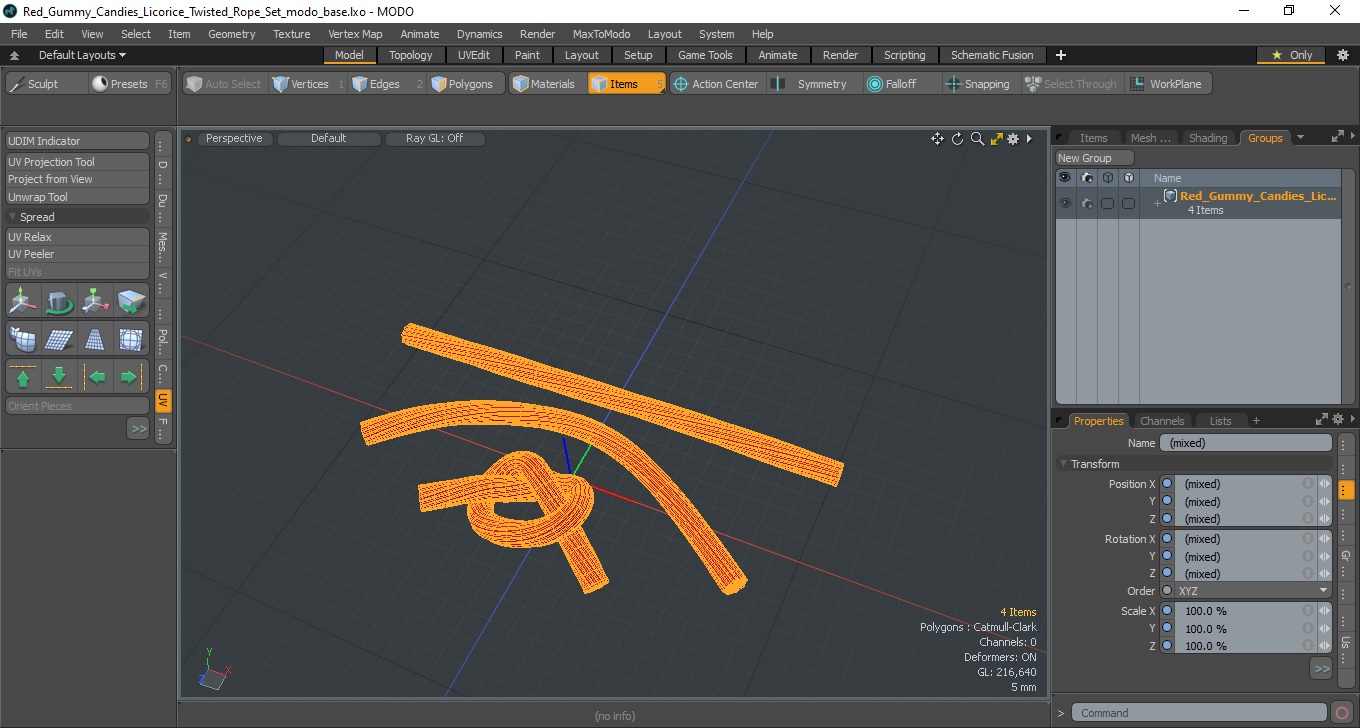
Task: Click the box with green arrow icon
Action: 131,300
